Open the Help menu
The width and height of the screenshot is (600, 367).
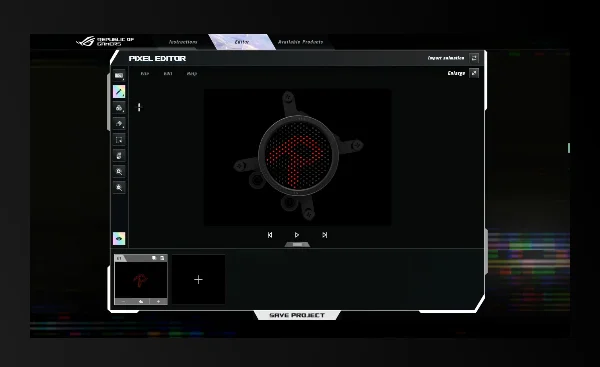tap(192, 73)
